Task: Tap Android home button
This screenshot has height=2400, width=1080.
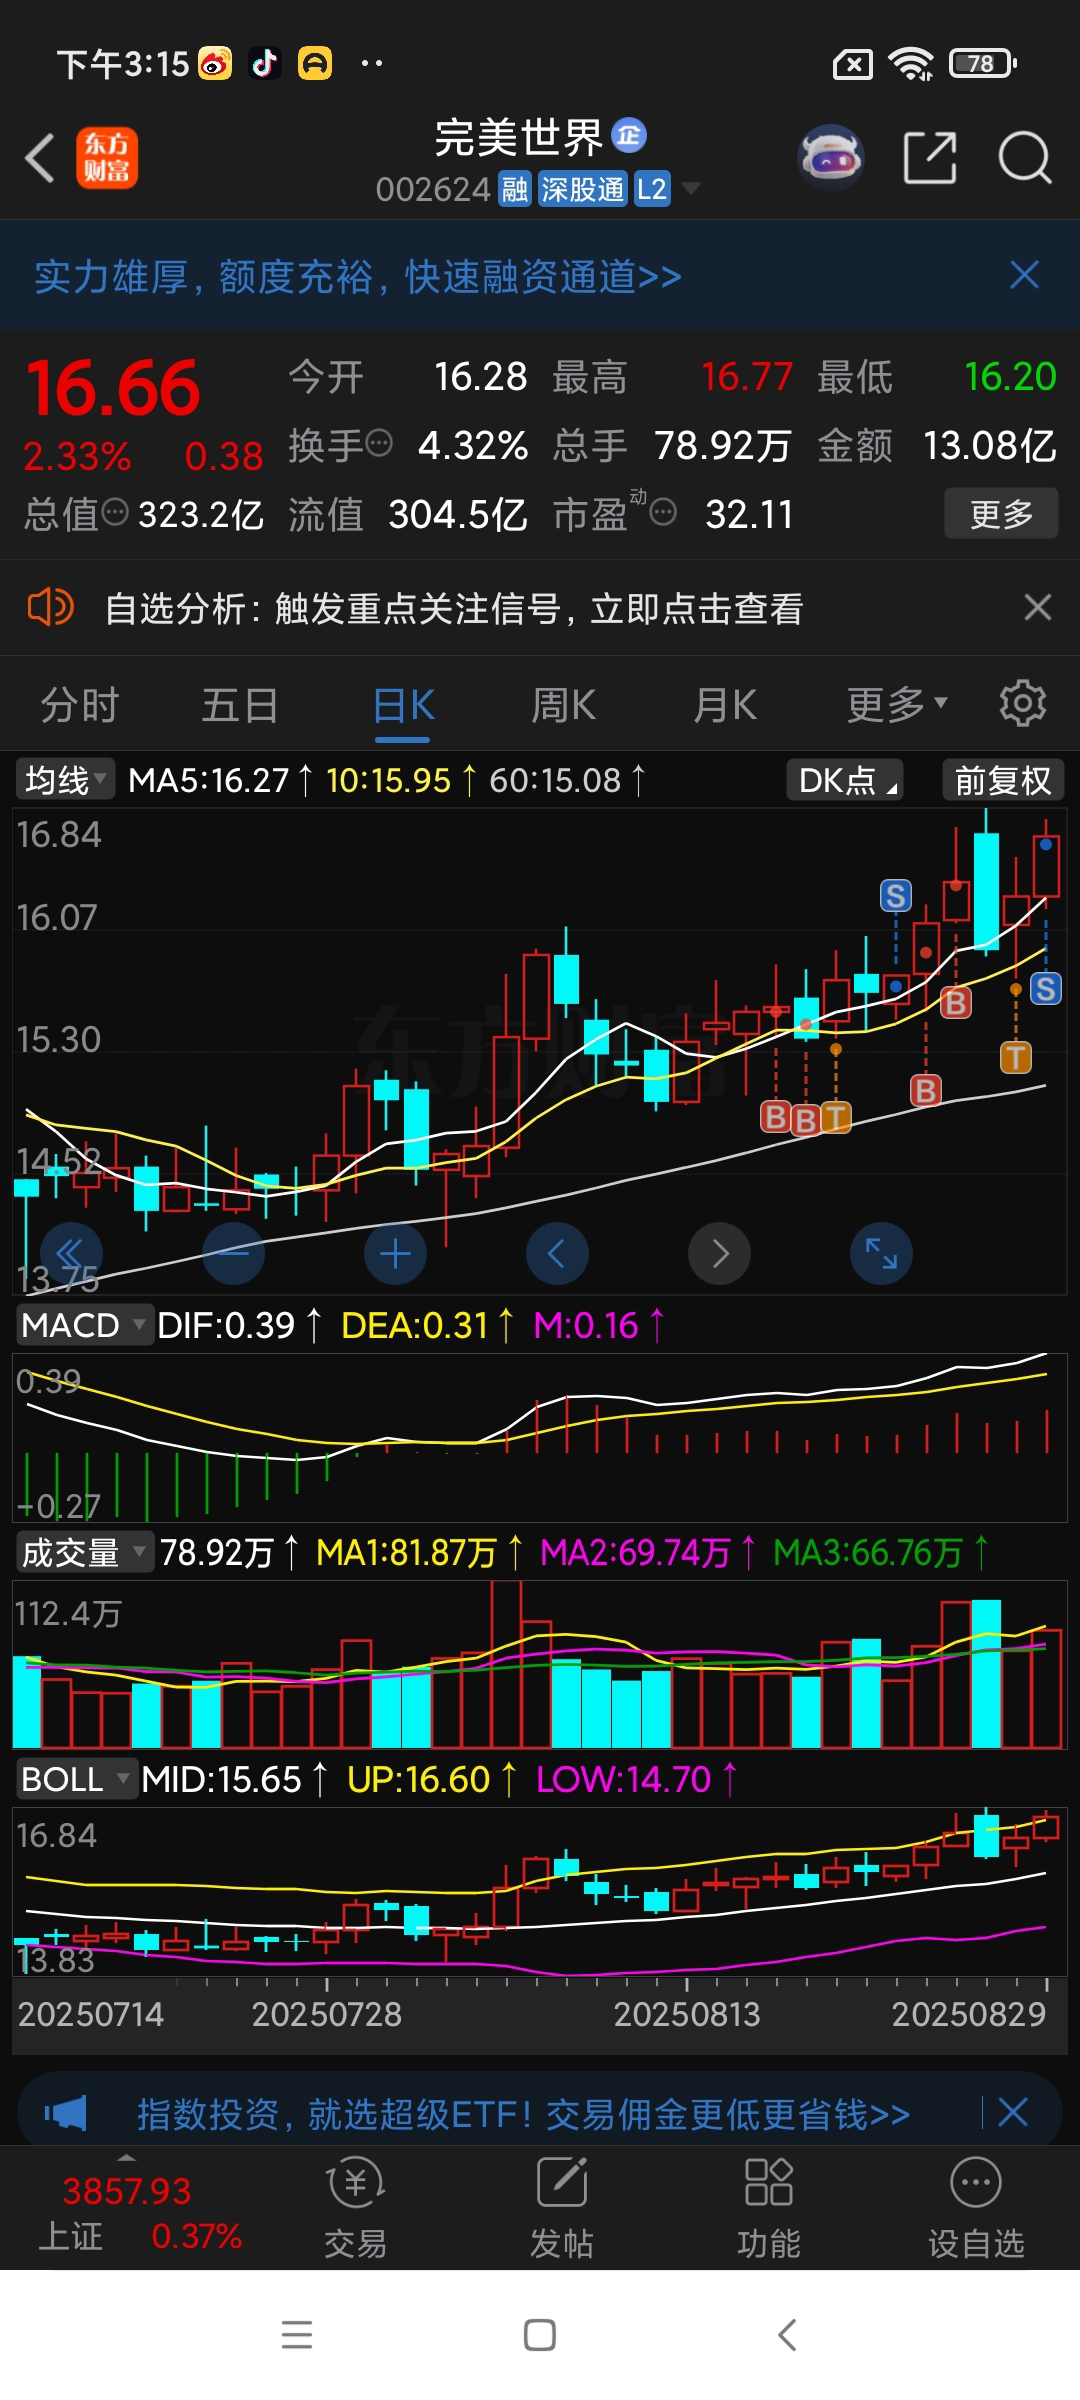Action: pyautogui.click(x=540, y=2335)
